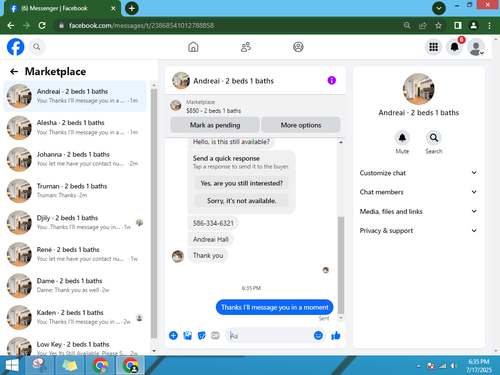The width and height of the screenshot is (500, 375).
Task: Open the browser zoom magnifier icon
Action: (x=407, y=25)
